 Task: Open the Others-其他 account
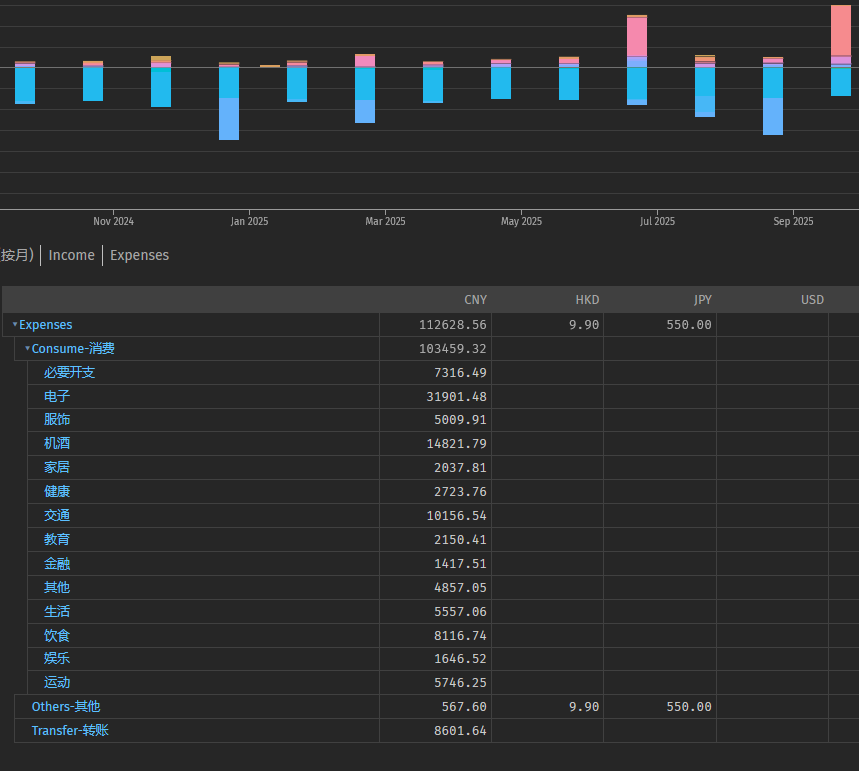click(x=66, y=707)
